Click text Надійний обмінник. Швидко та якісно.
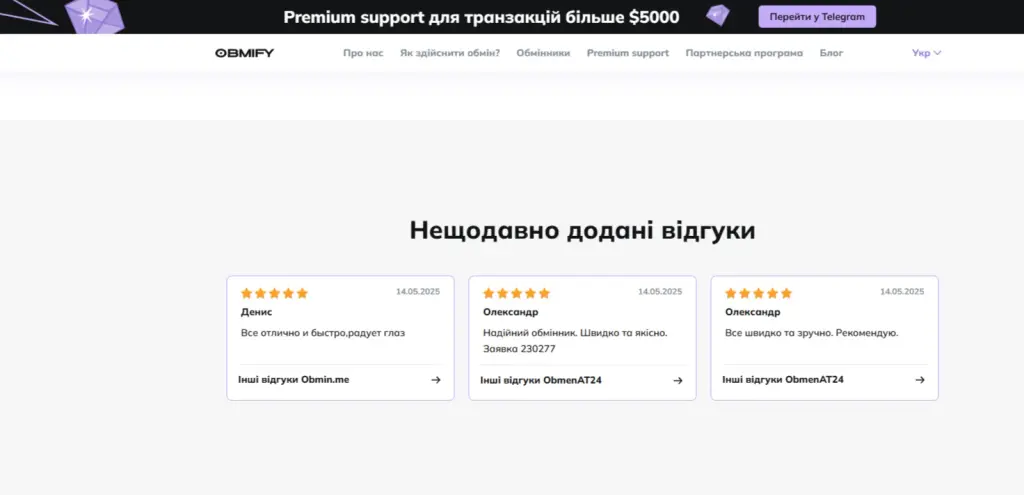Viewport: 1024px width, 495px height. 575,333
